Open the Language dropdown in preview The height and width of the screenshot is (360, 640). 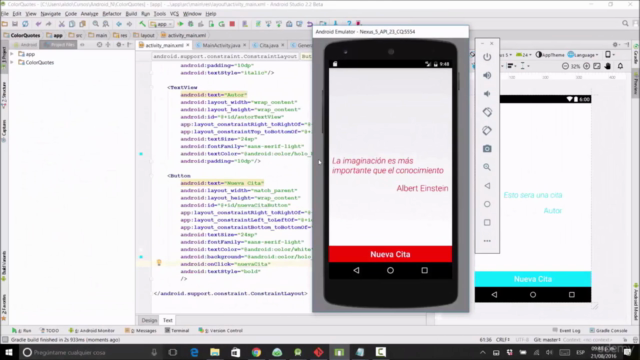(x=583, y=55)
